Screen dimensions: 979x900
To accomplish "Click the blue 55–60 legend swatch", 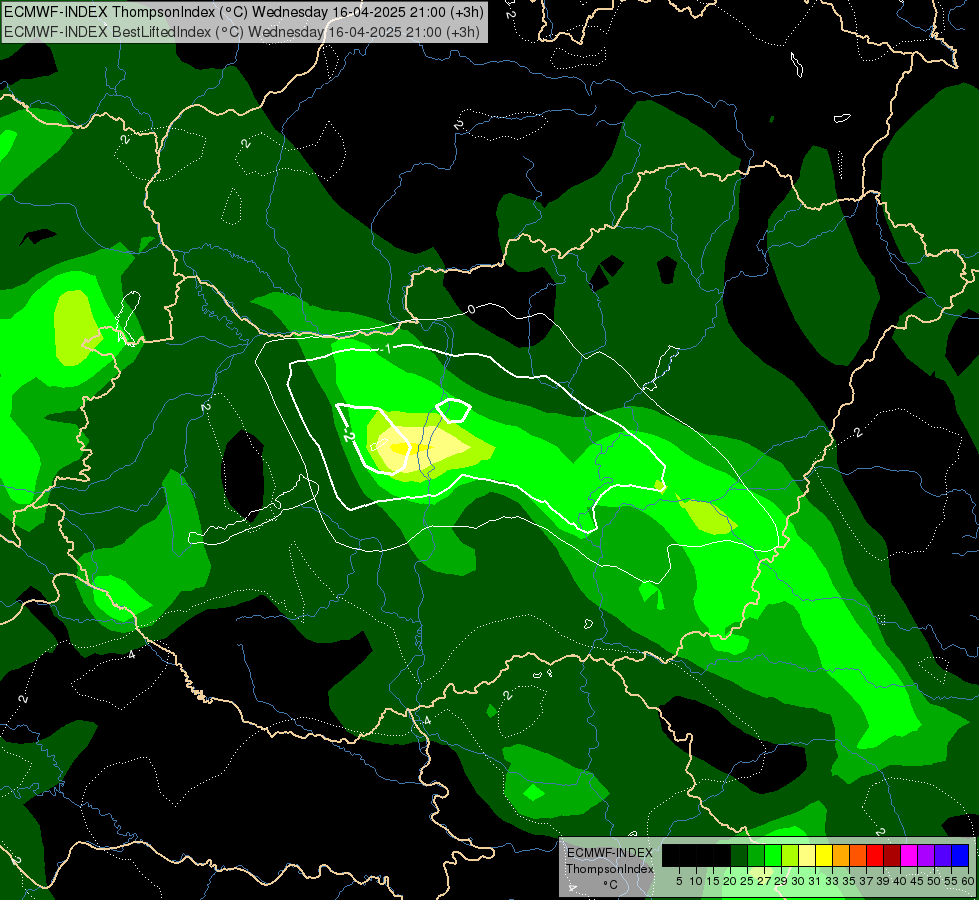I will coord(960,855).
